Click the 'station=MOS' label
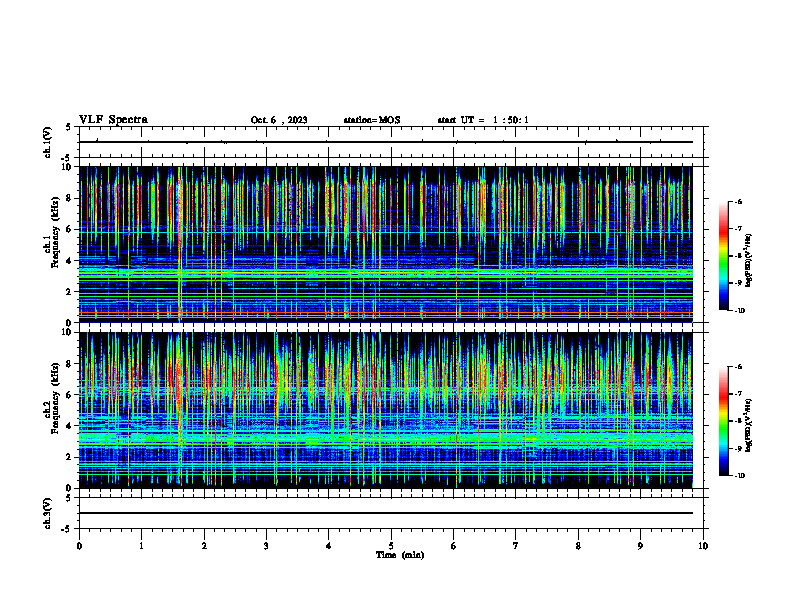This screenshot has width=792, height=612. coord(372,120)
